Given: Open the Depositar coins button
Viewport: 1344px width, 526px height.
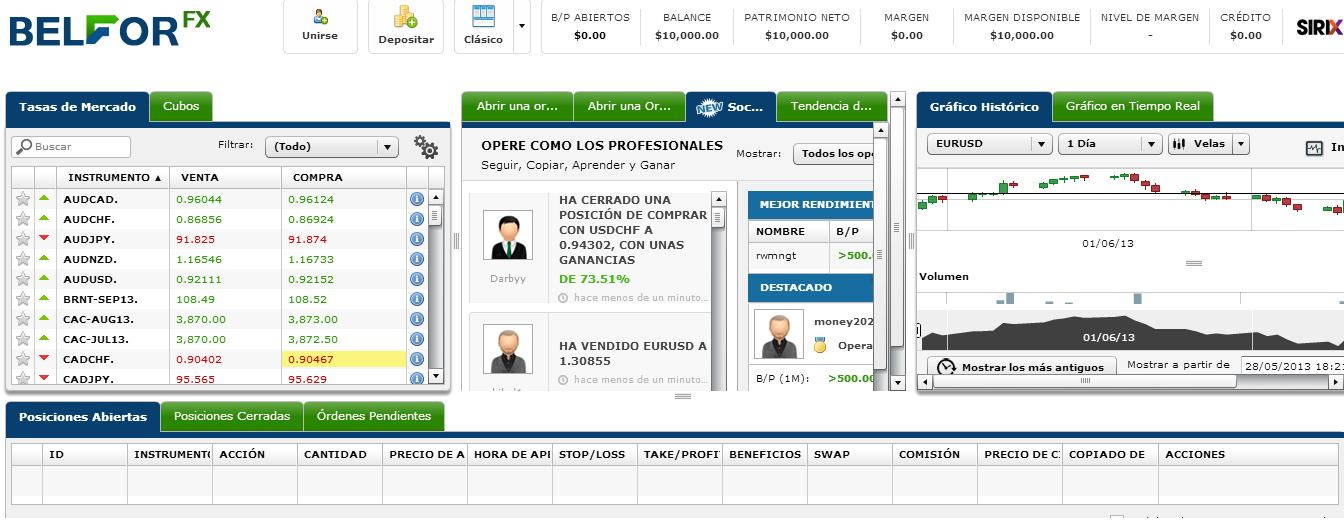Looking at the screenshot, I should pyautogui.click(x=406, y=26).
